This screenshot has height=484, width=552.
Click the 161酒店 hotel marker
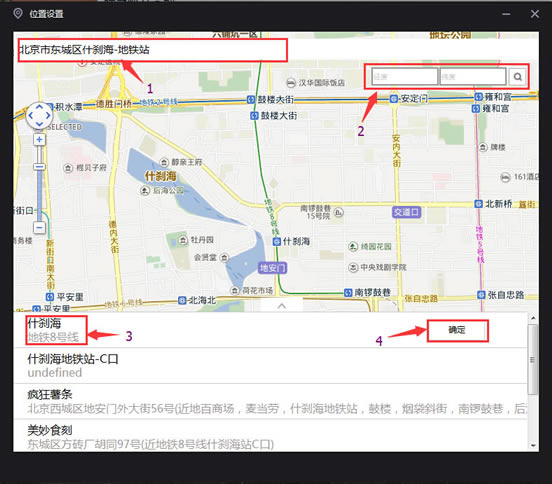click(x=506, y=177)
